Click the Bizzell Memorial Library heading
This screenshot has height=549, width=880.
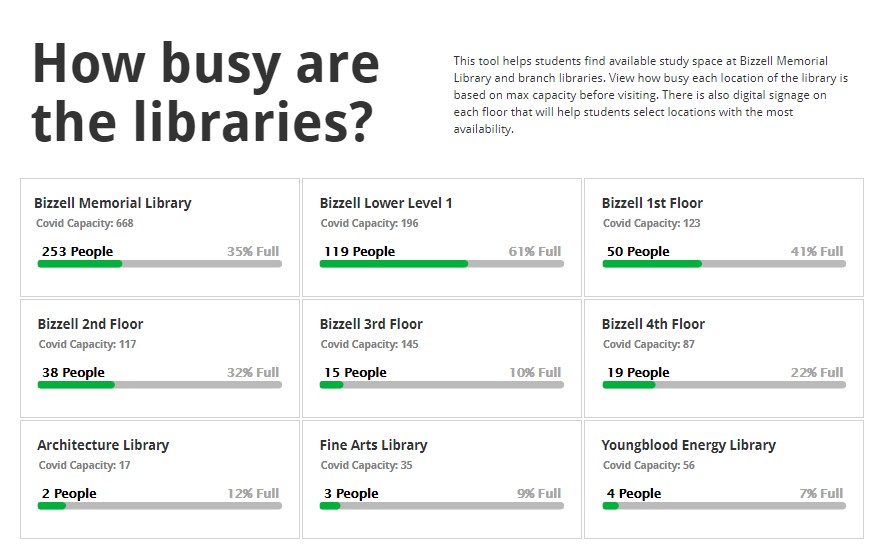112,203
